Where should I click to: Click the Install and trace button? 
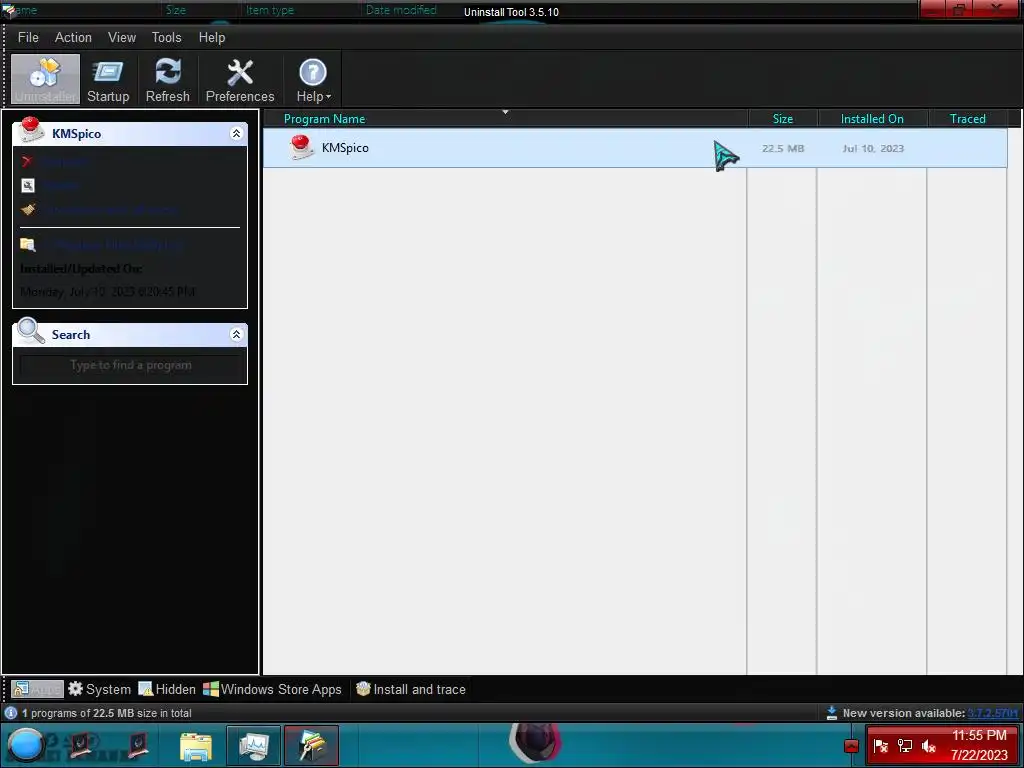(x=411, y=689)
